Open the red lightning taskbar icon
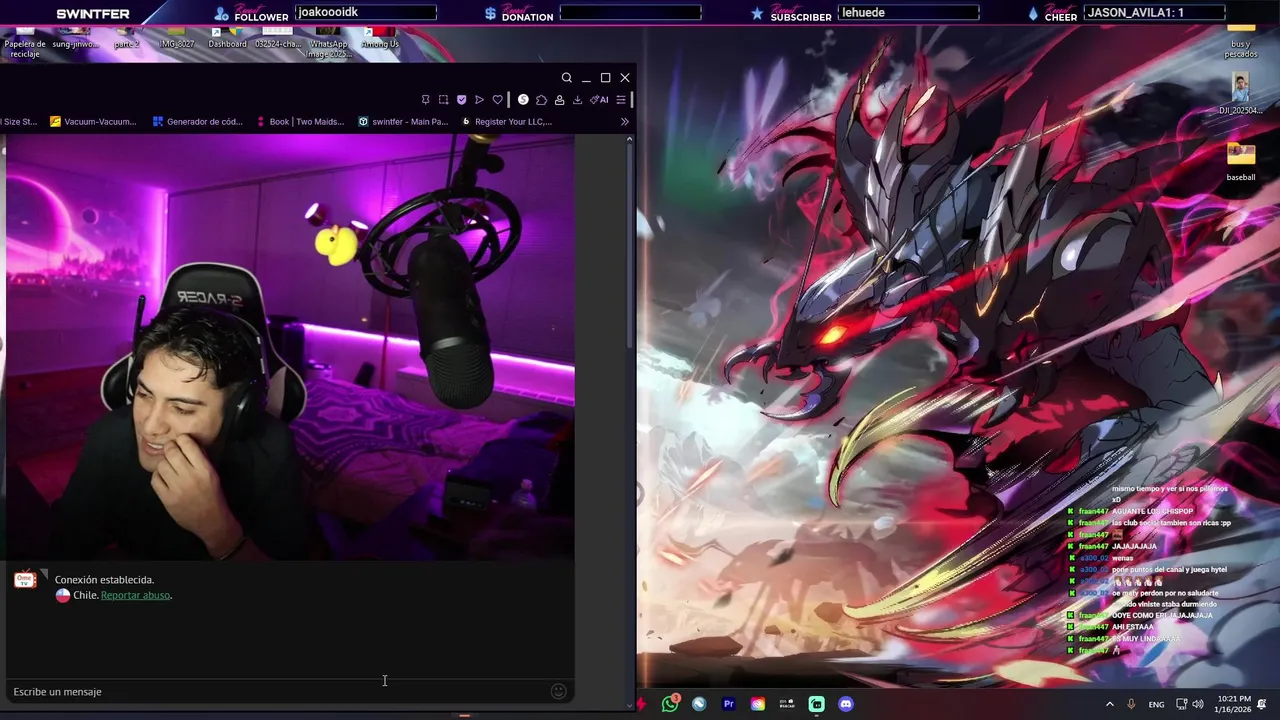1280x720 pixels. pos(641,704)
